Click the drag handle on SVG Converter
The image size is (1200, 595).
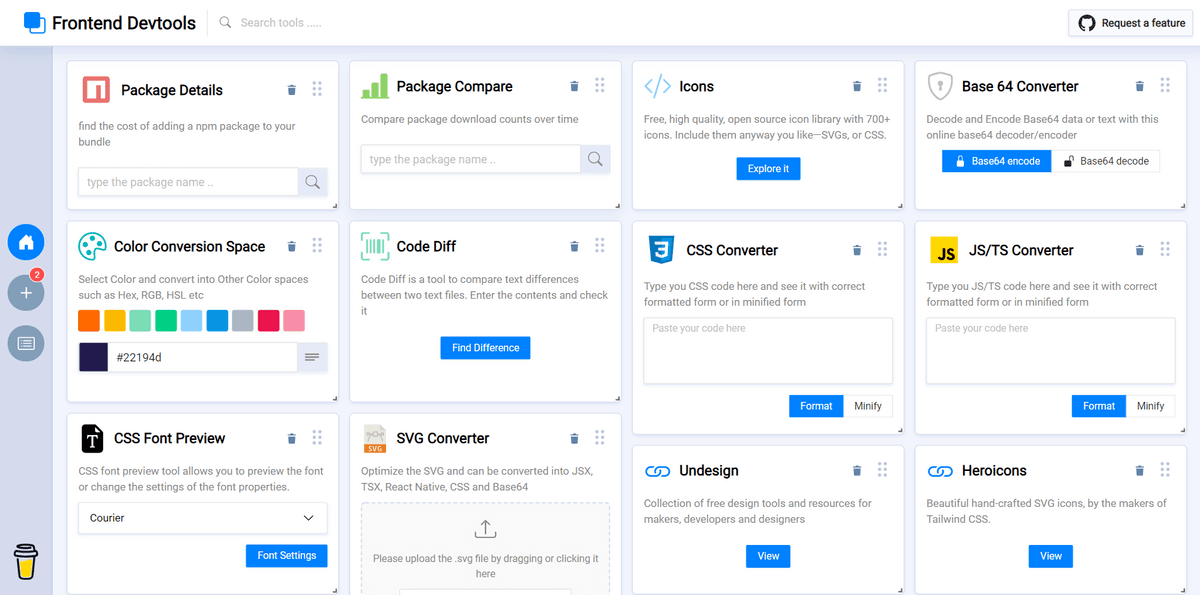point(600,438)
